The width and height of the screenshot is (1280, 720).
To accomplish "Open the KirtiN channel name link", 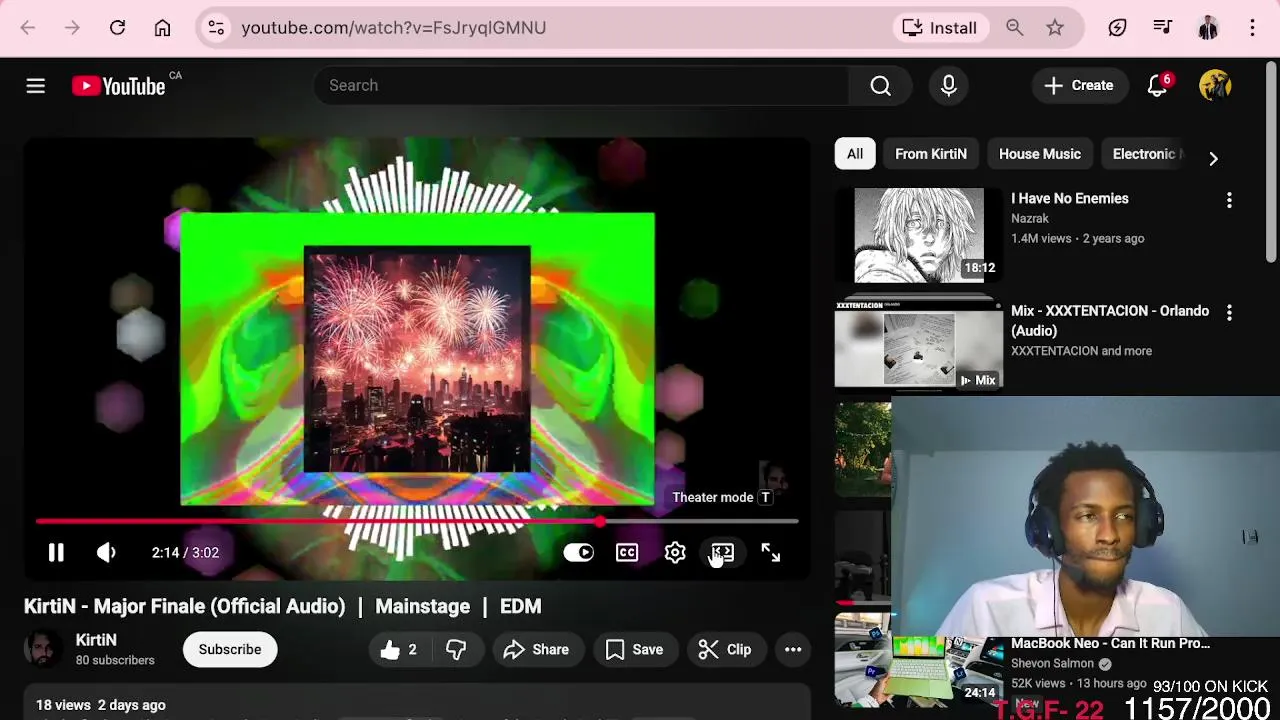I will (96, 640).
